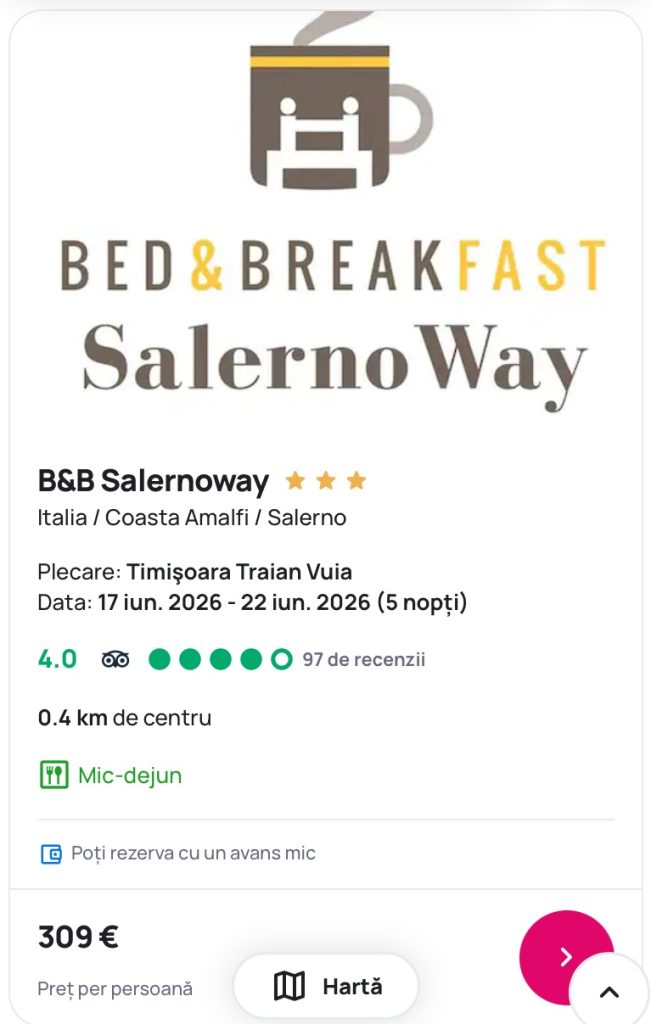Click the Timișoara Traian Vuia departure text
The image size is (651, 1024).
click(239, 573)
